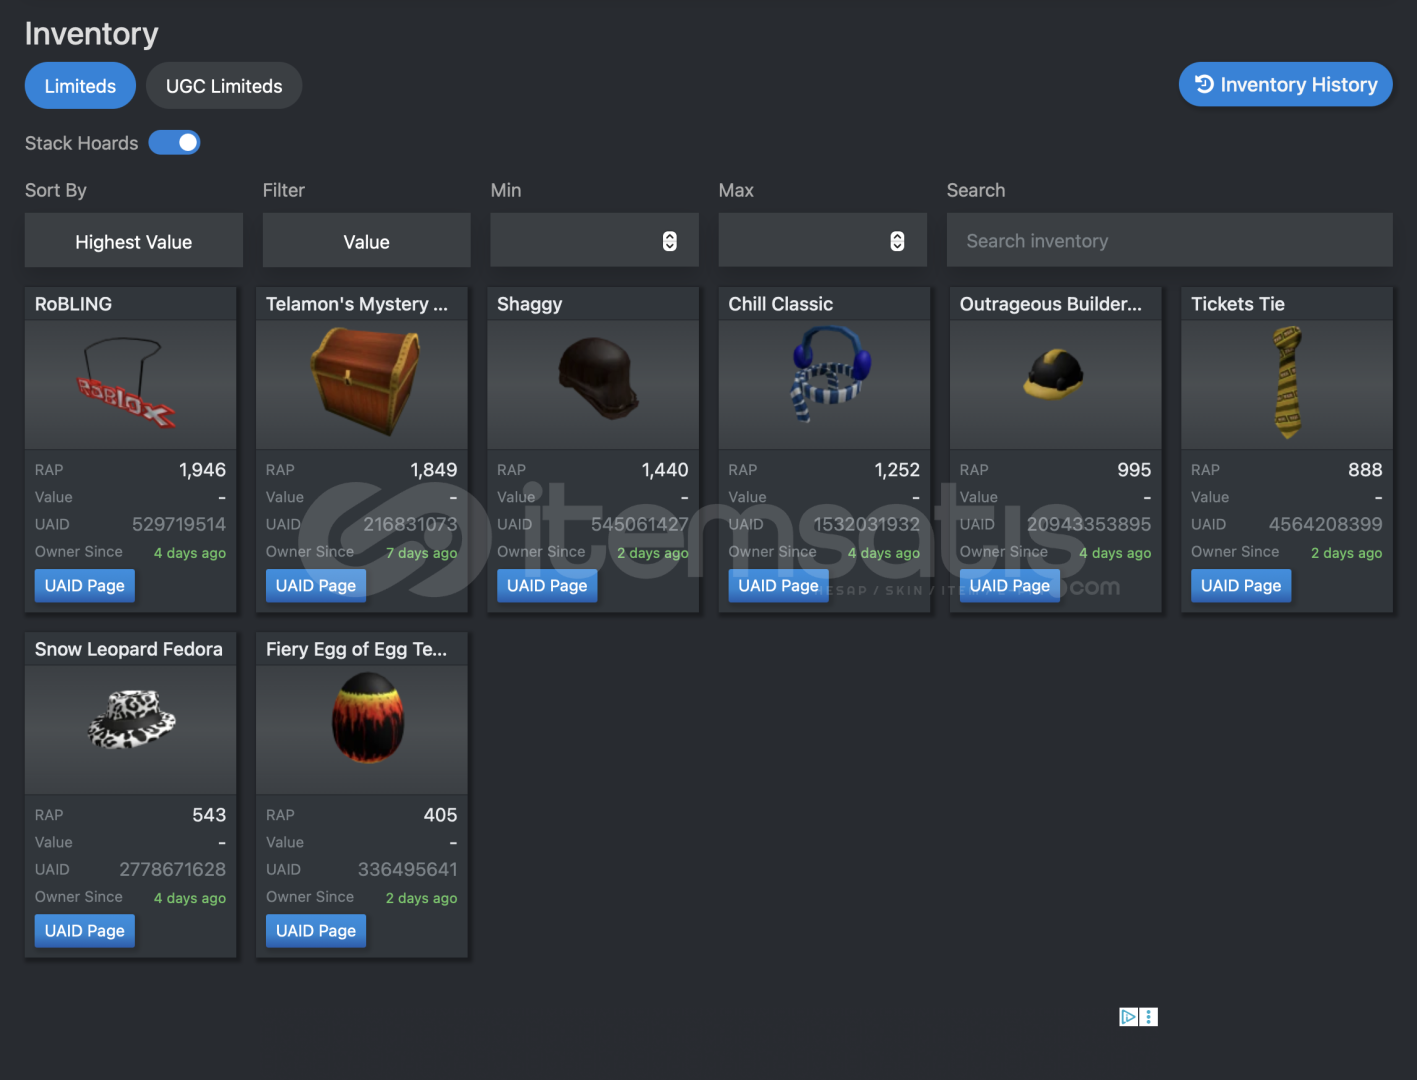Click Shaggy UAID number 545061427
The height and width of the screenshot is (1080, 1417).
click(x=640, y=524)
